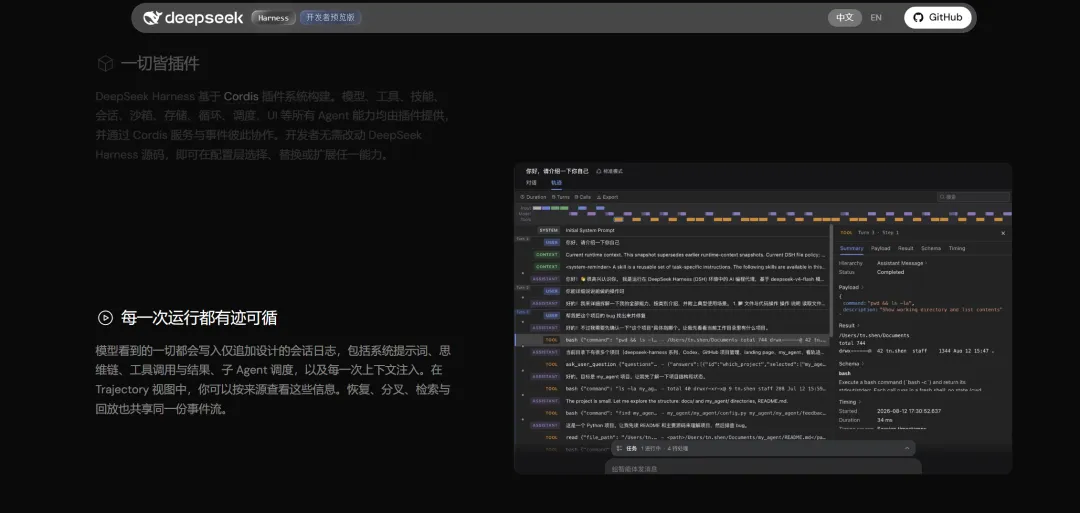Expand the Schema section header
Viewport: 1080px width, 513px height.
(850, 364)
